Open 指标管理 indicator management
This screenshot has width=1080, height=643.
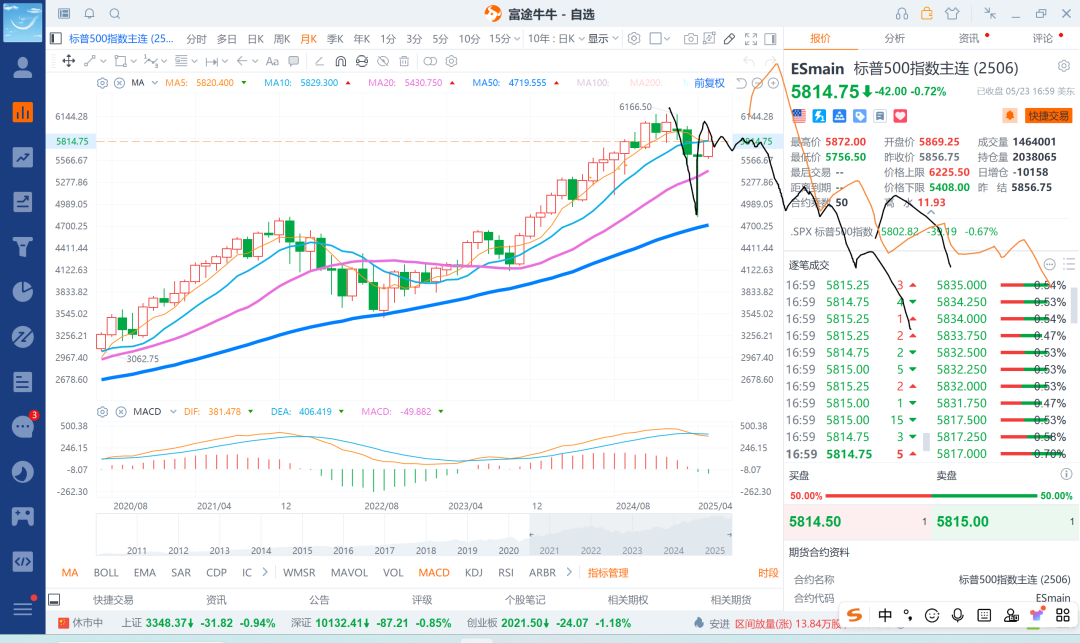pos(608,573)
